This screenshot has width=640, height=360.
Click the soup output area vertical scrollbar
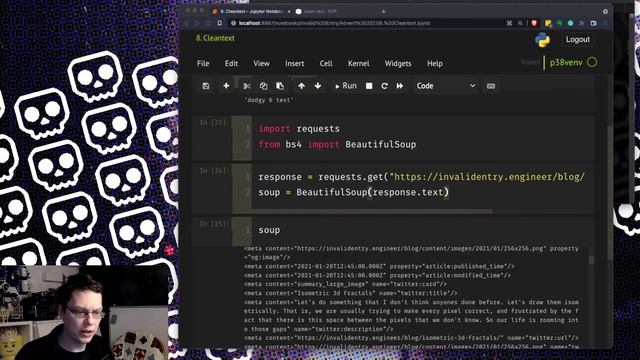coord(591,260)
